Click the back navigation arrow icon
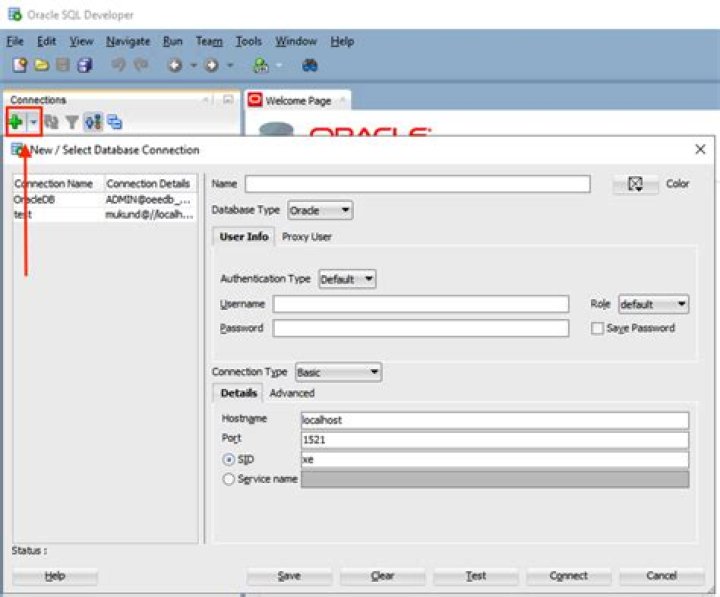The height and width of the screenshot is (597, 720). click(175, 65)
